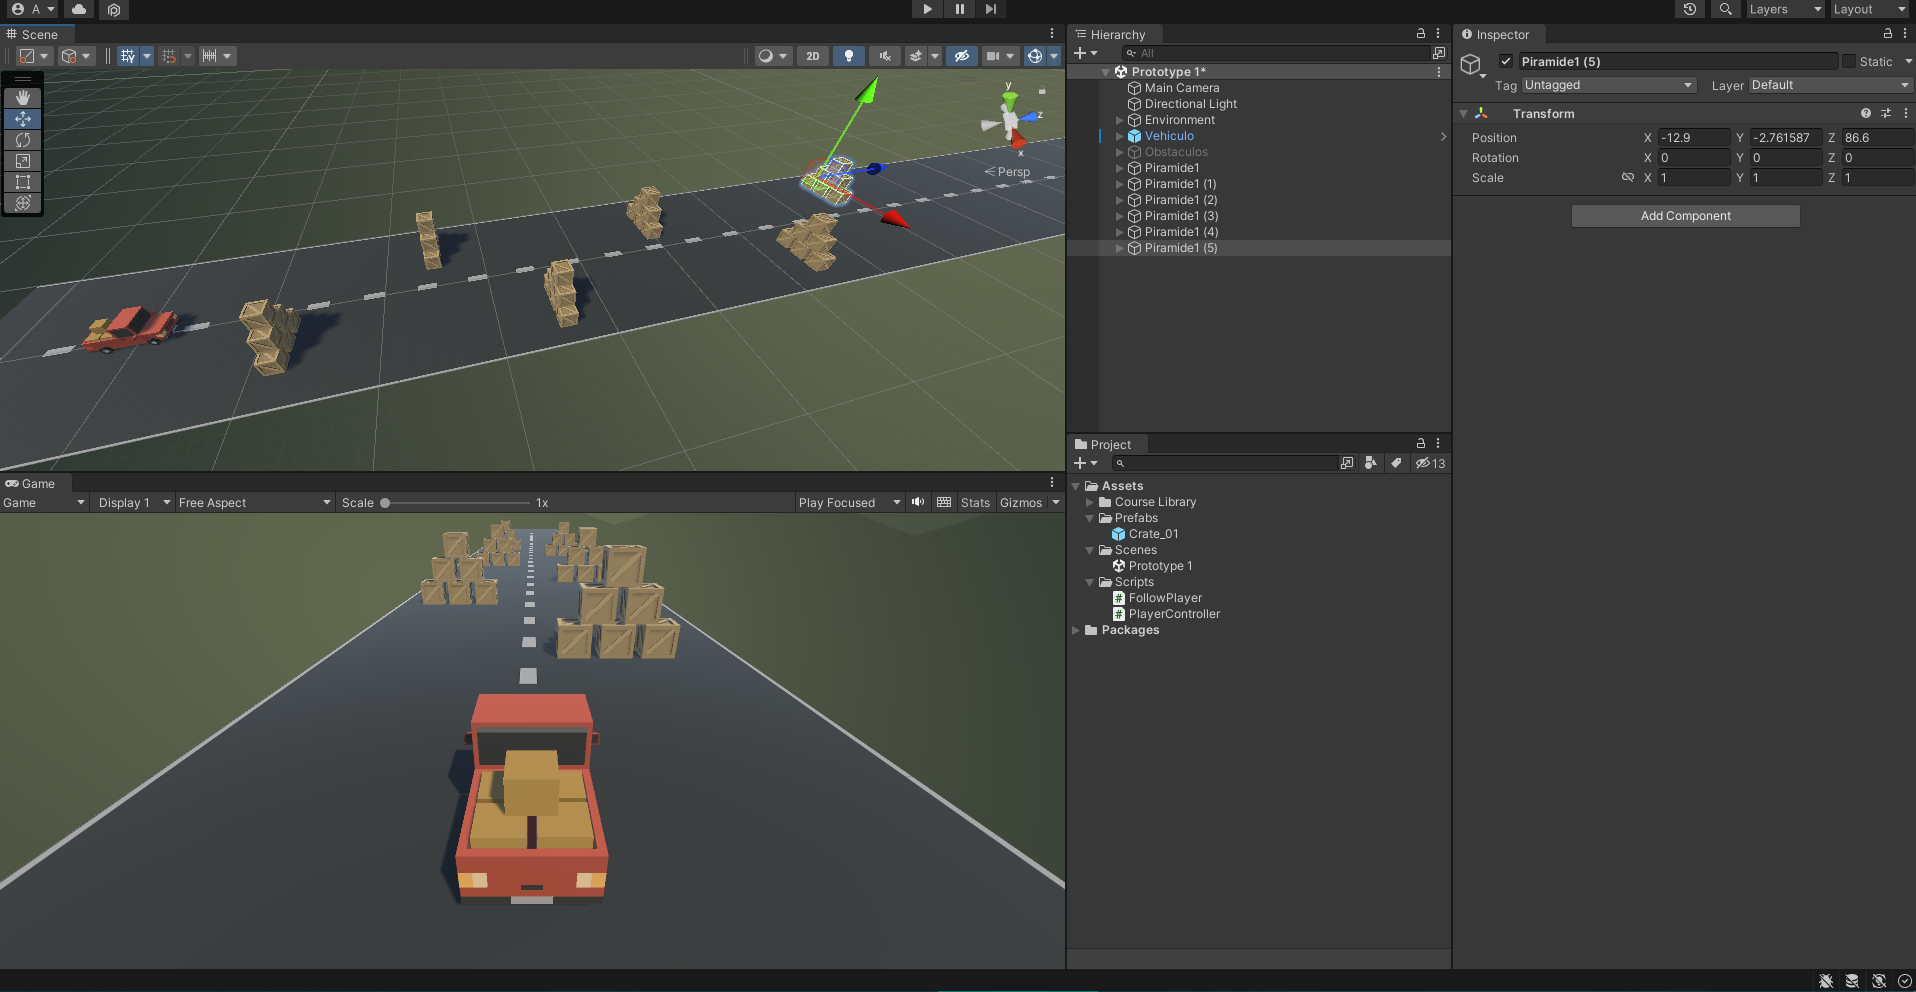This screenshot has height=992, width=1916.
Task: Open the Scene camera settings icon
Action: [x=999, y=56]
